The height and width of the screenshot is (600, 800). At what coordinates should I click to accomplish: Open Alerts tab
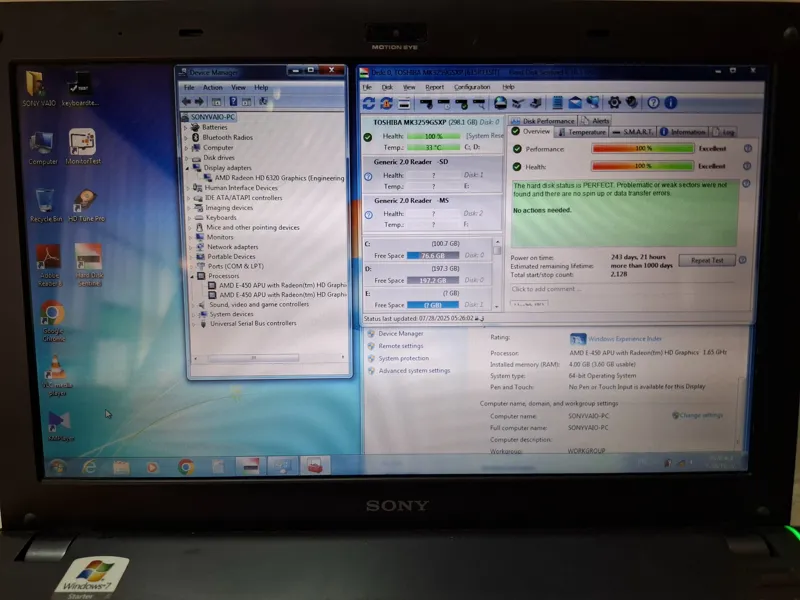pyautogui.click(x=595, y=121)
